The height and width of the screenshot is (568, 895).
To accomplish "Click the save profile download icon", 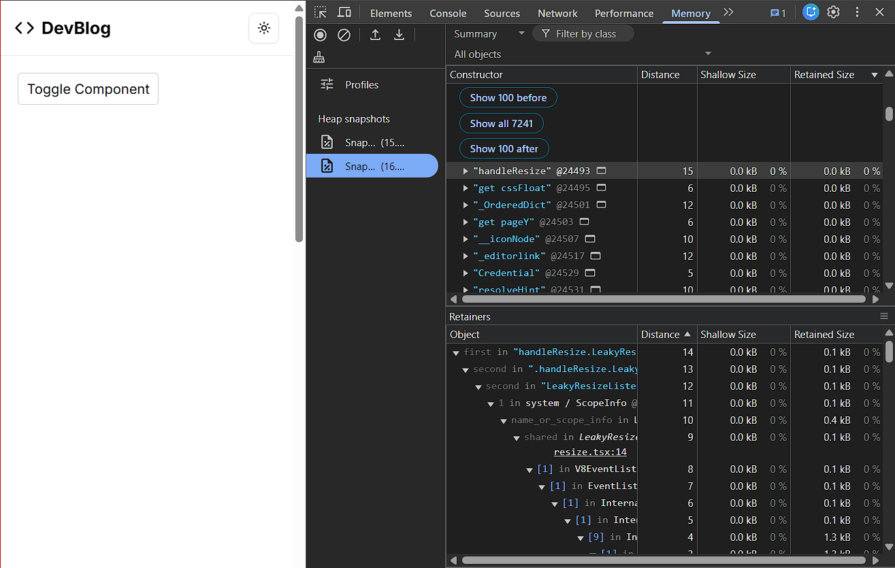I will coord(399,34).
